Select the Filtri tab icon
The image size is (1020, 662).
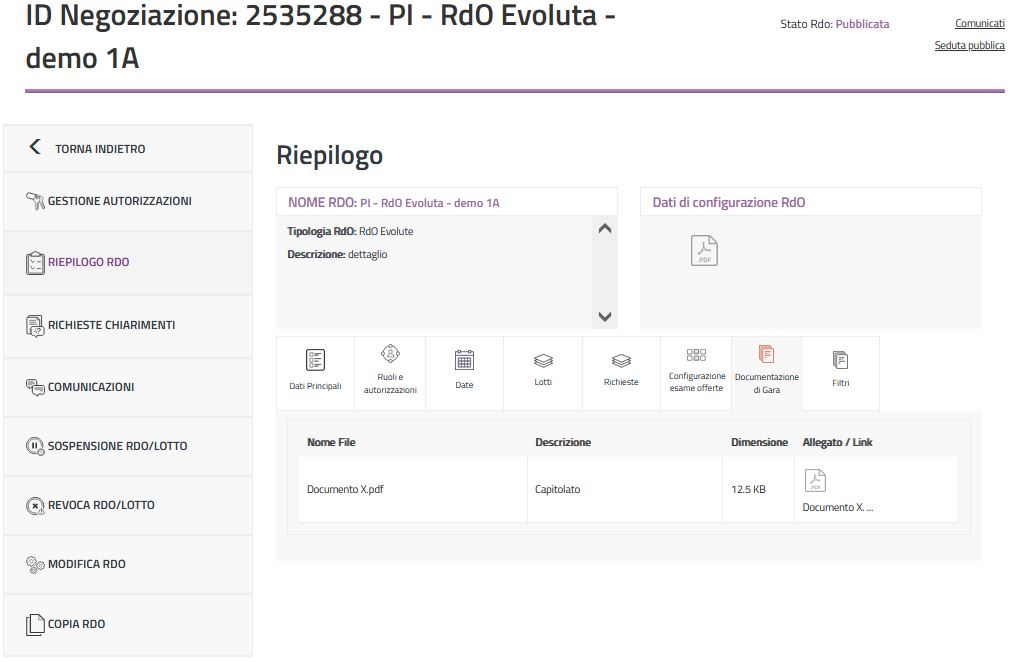coord(840,360)
